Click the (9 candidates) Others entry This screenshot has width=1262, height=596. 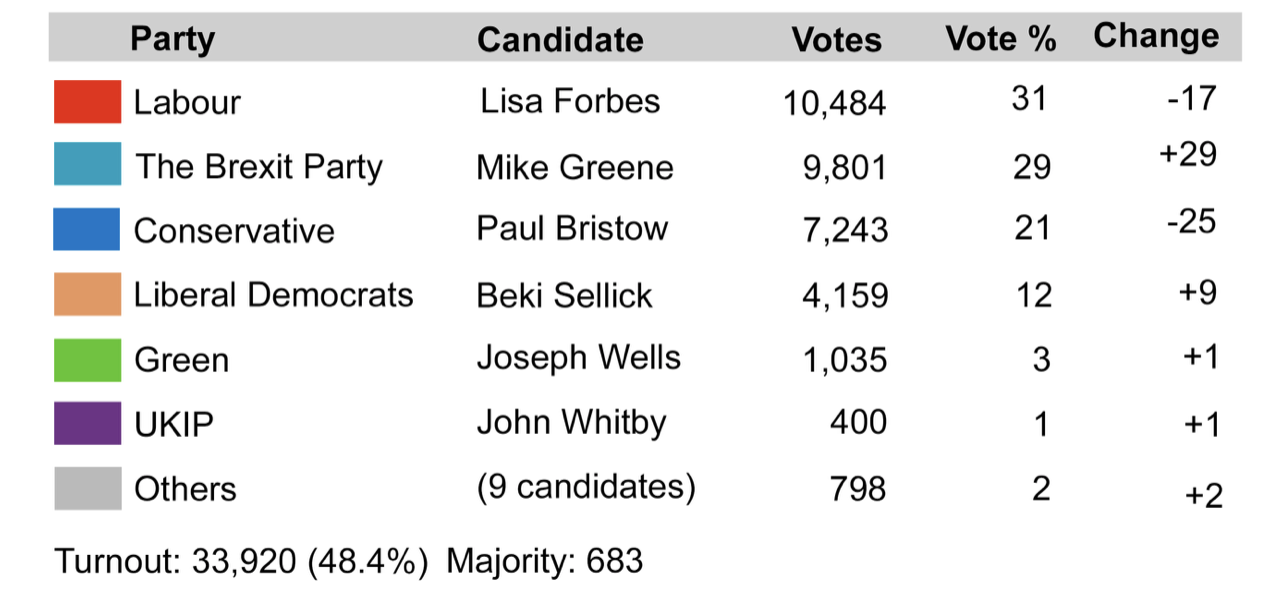coord(586,487)
